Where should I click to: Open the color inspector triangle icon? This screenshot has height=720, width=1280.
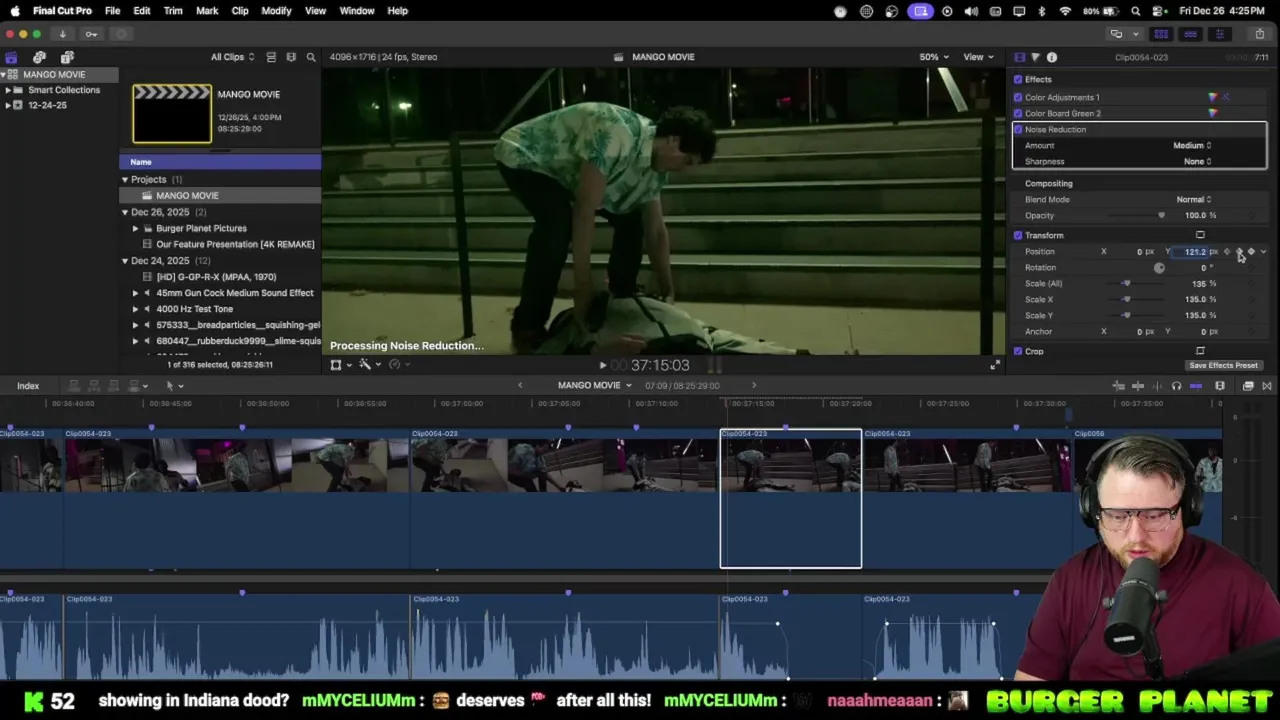[x=1035, y=57]
